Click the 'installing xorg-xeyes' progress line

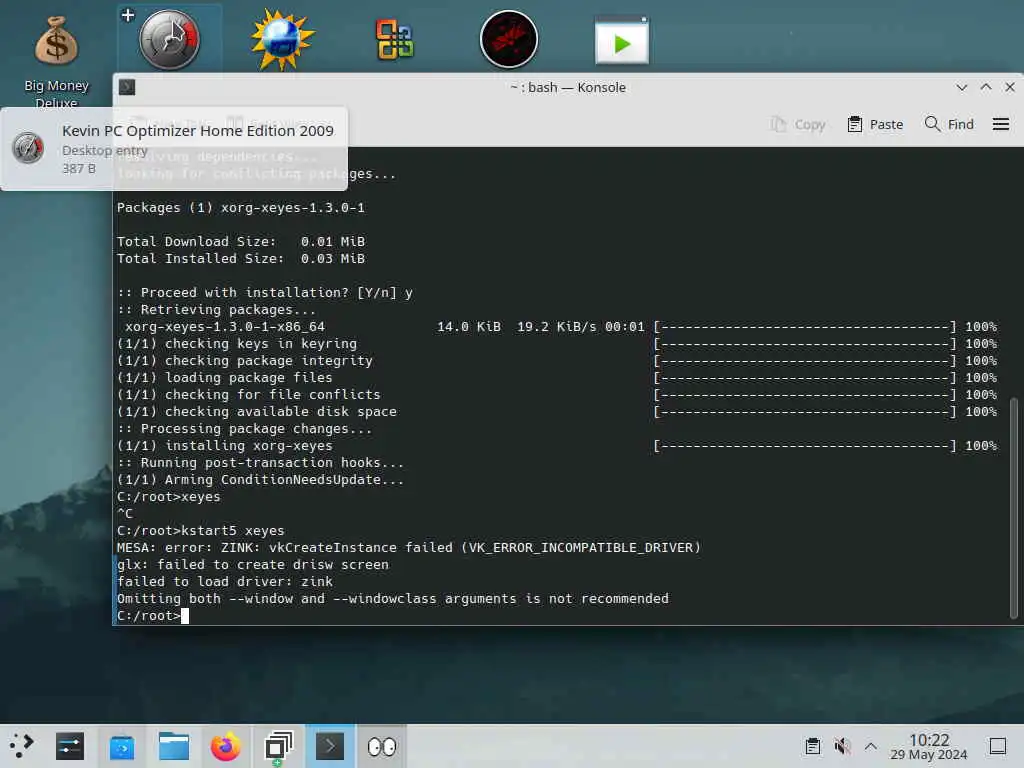coord(556,445)
